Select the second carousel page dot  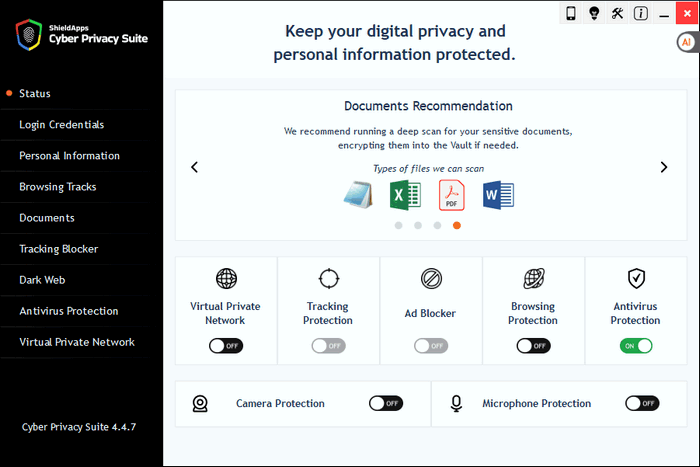pyautogui.click(x=418, y=225)
